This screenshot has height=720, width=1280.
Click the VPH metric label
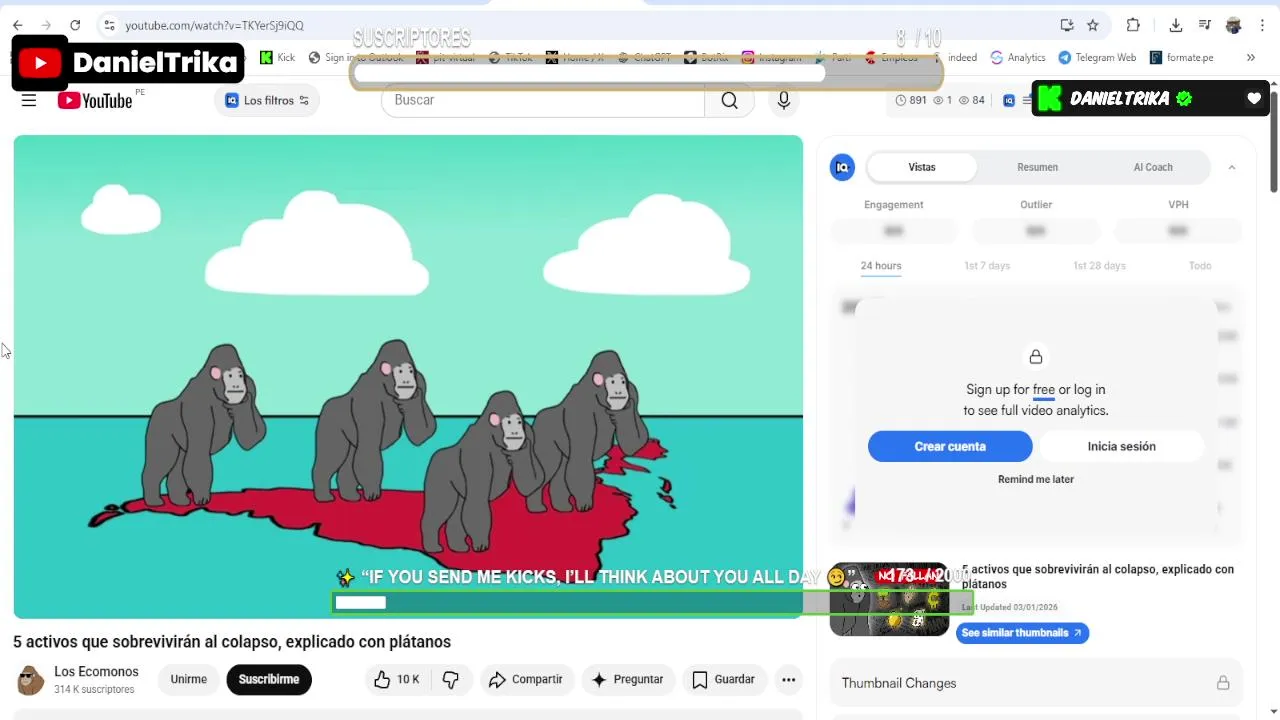[x=1178, y=205]
